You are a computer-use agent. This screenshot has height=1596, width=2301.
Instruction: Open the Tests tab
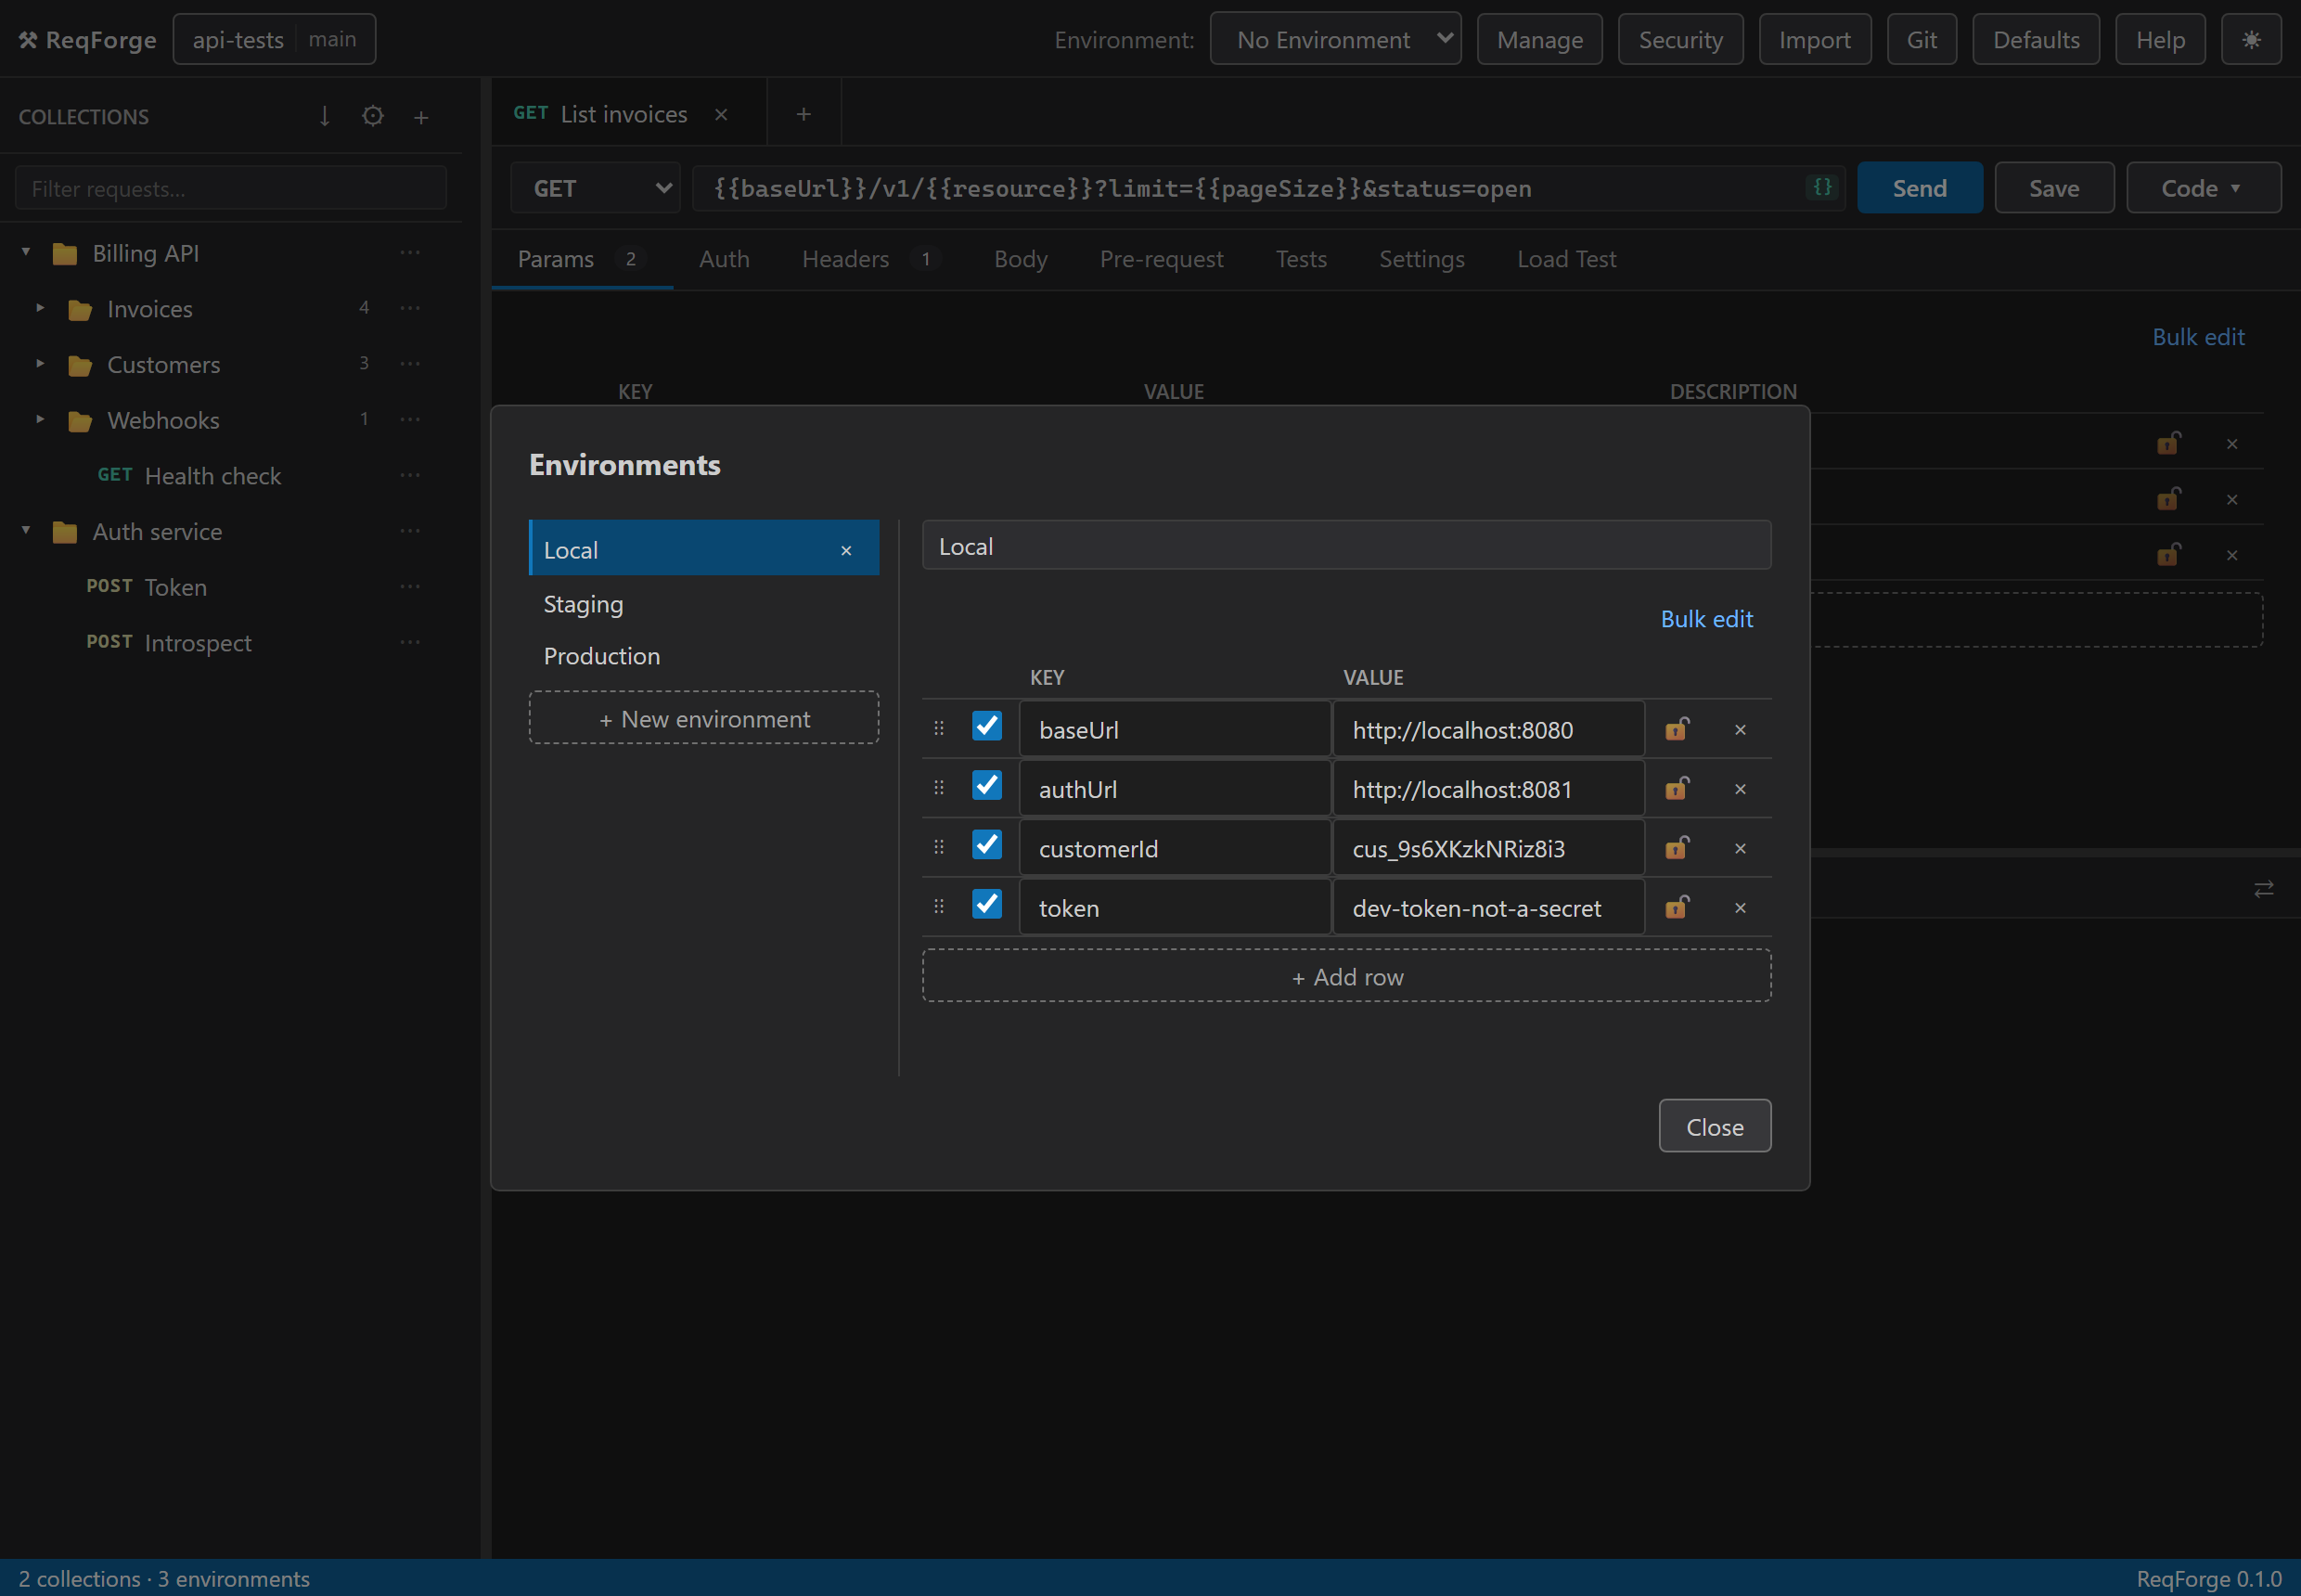tap(1301, 259)
